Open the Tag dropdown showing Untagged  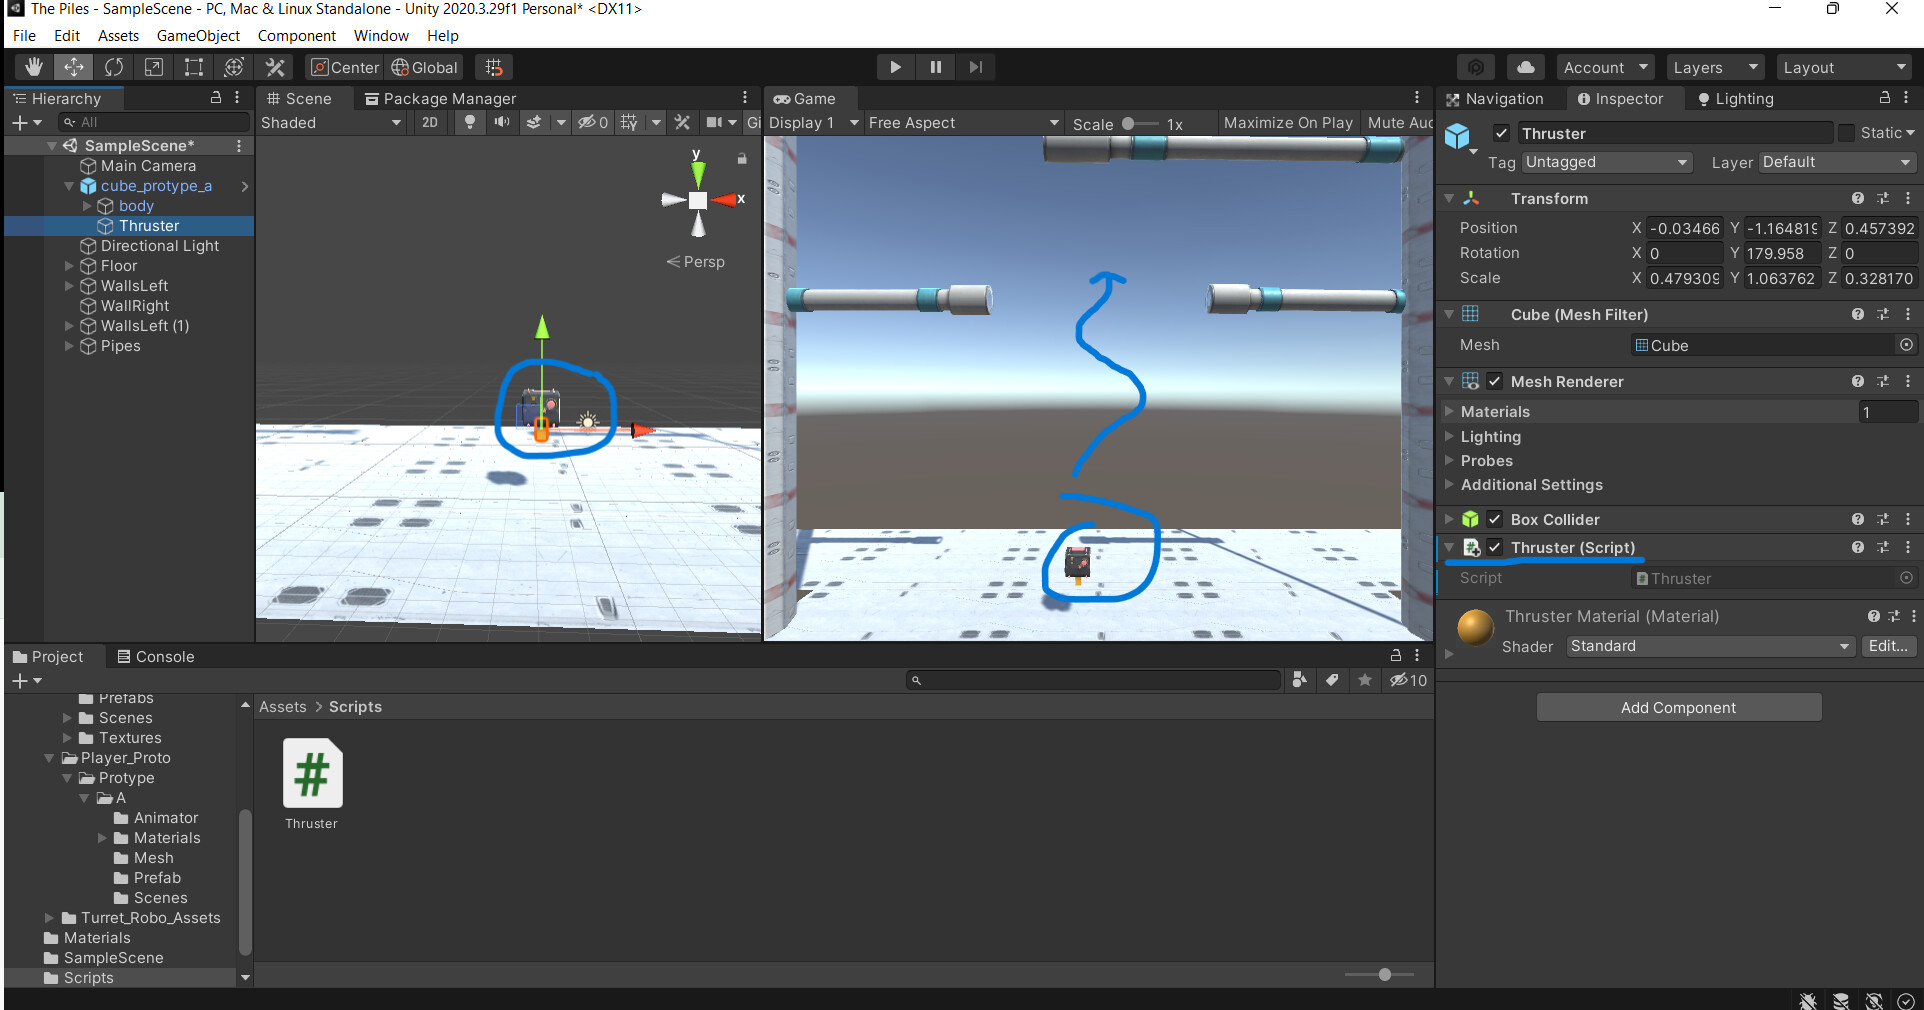pyautogui.click(x=1605, y=162)
